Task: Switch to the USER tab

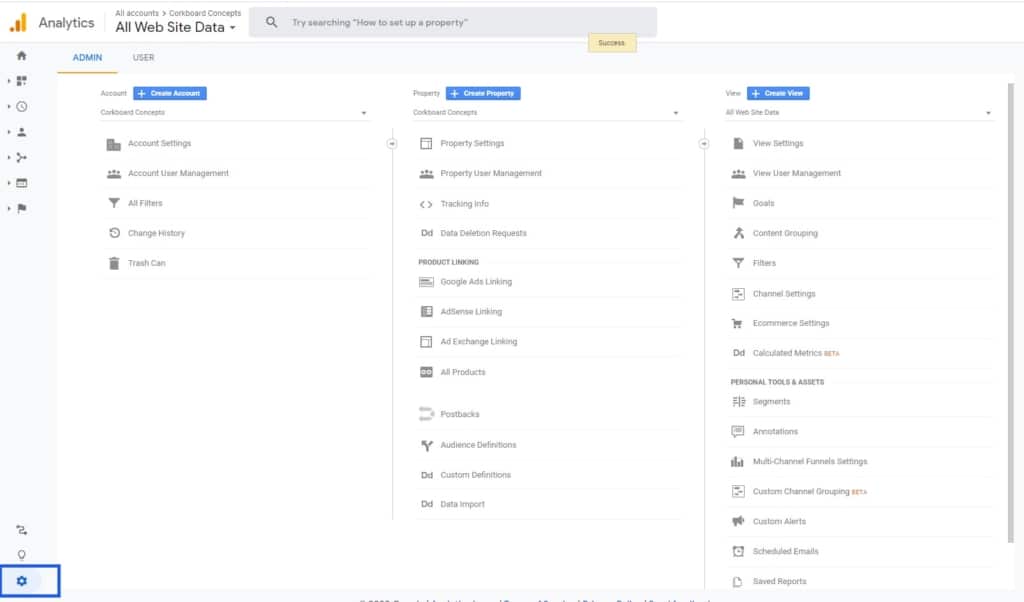Action: (143, 58)
